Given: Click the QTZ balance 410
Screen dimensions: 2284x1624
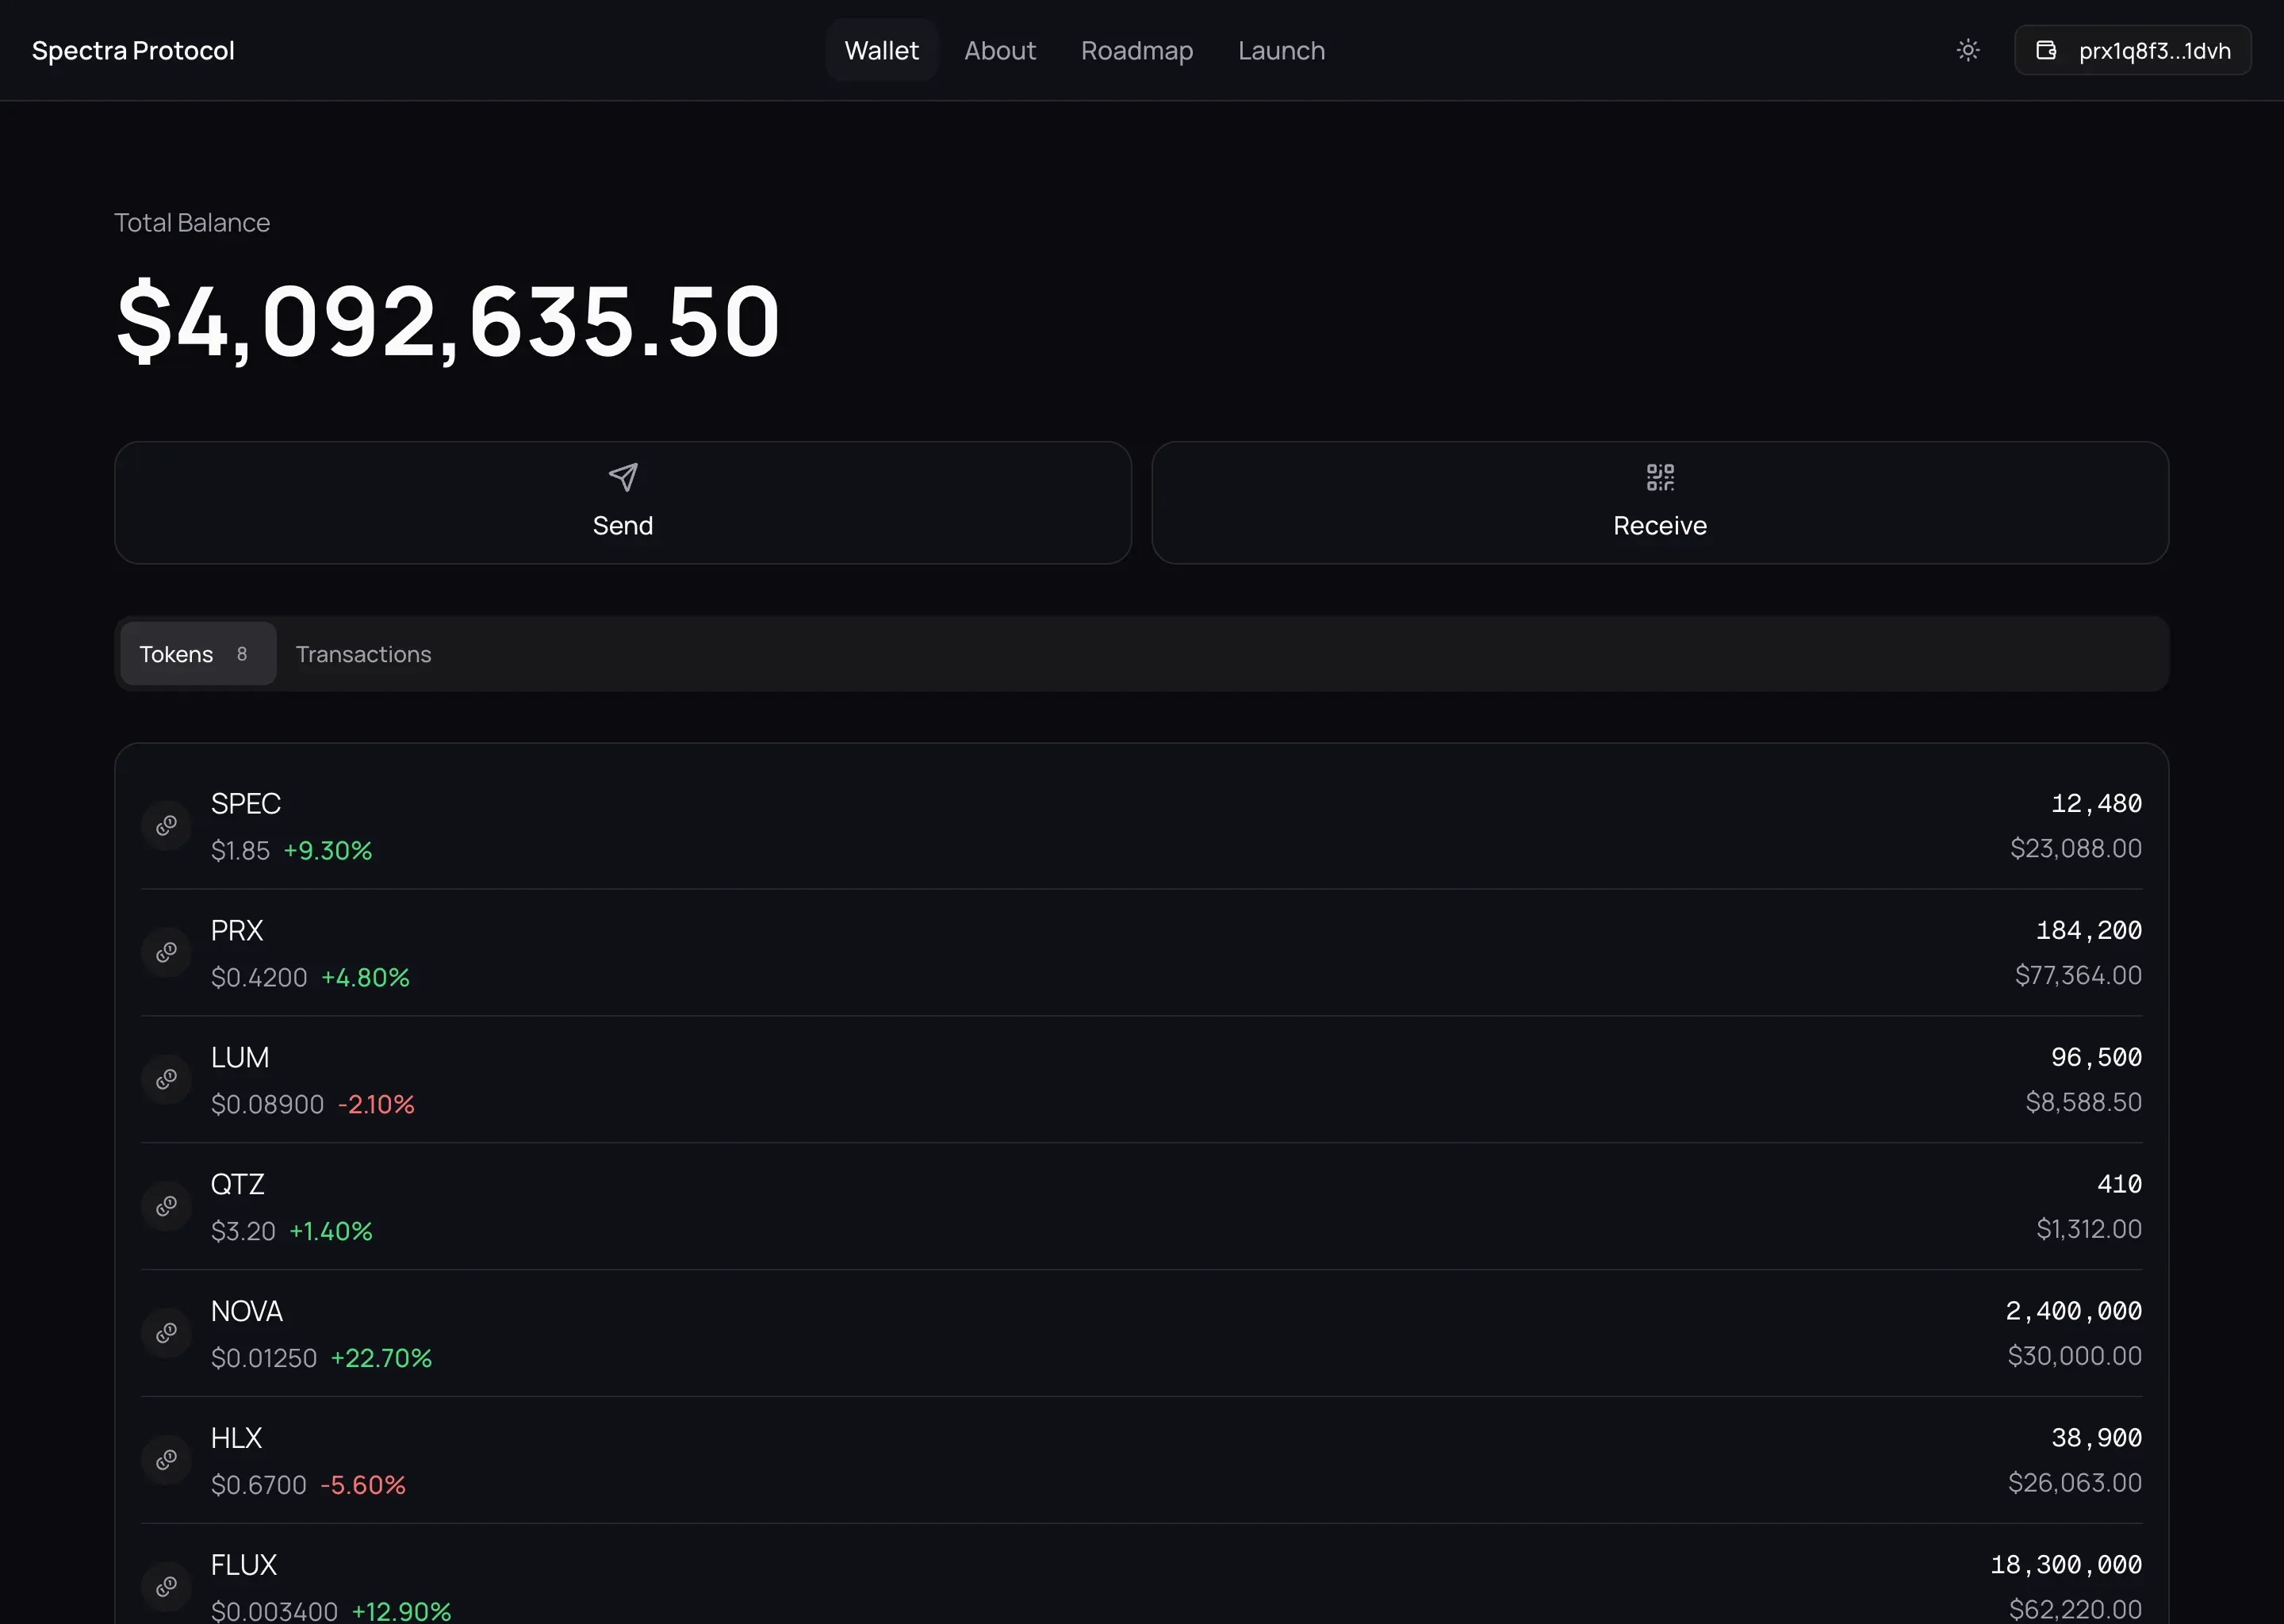Looking at the screenshot, I should pos(2119,1184).
